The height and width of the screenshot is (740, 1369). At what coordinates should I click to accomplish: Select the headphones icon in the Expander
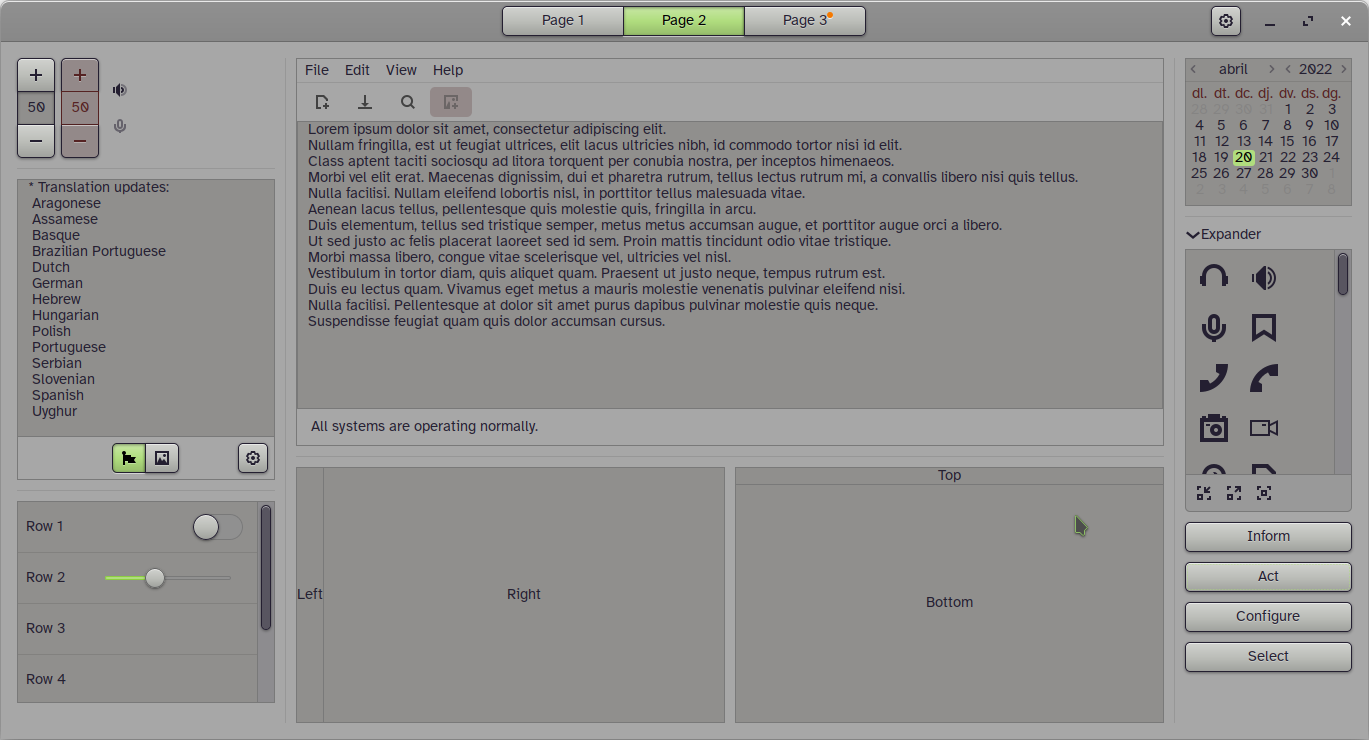(1213, 277)
